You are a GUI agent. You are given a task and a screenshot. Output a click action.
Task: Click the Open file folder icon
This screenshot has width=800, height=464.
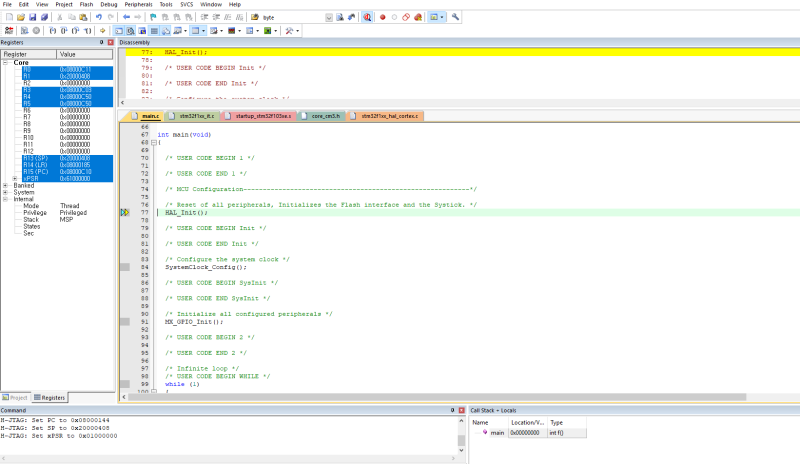21,17
